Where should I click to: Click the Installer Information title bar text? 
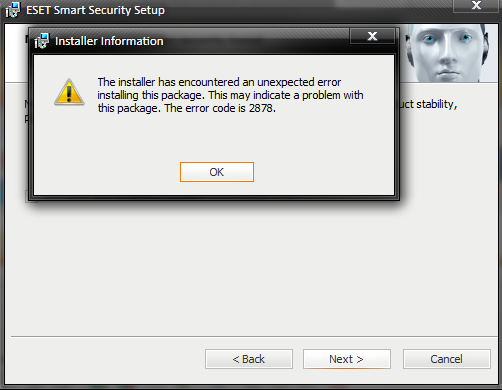[x=109, y=41]
